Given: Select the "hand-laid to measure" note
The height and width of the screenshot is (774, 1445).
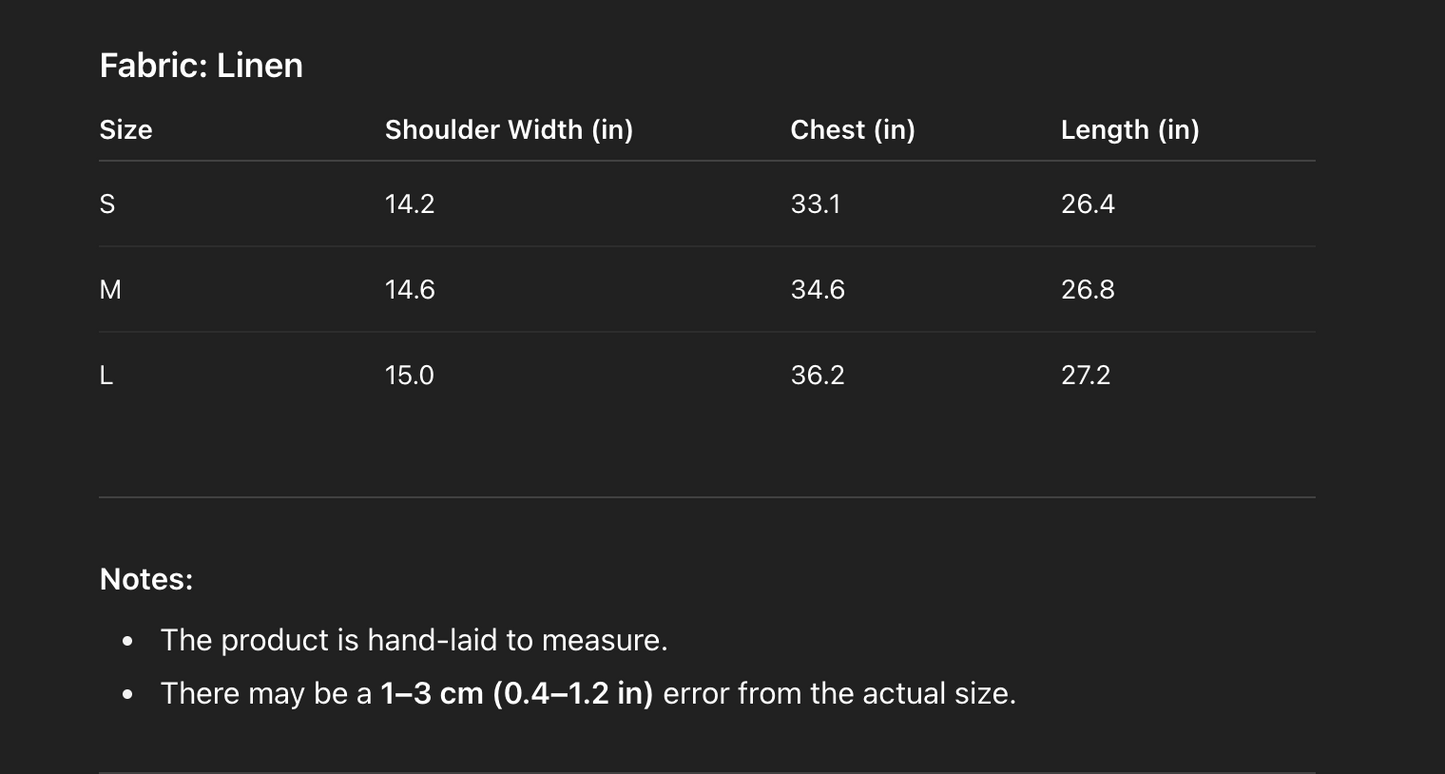Looking at the screenshot, I should (413, 640).
